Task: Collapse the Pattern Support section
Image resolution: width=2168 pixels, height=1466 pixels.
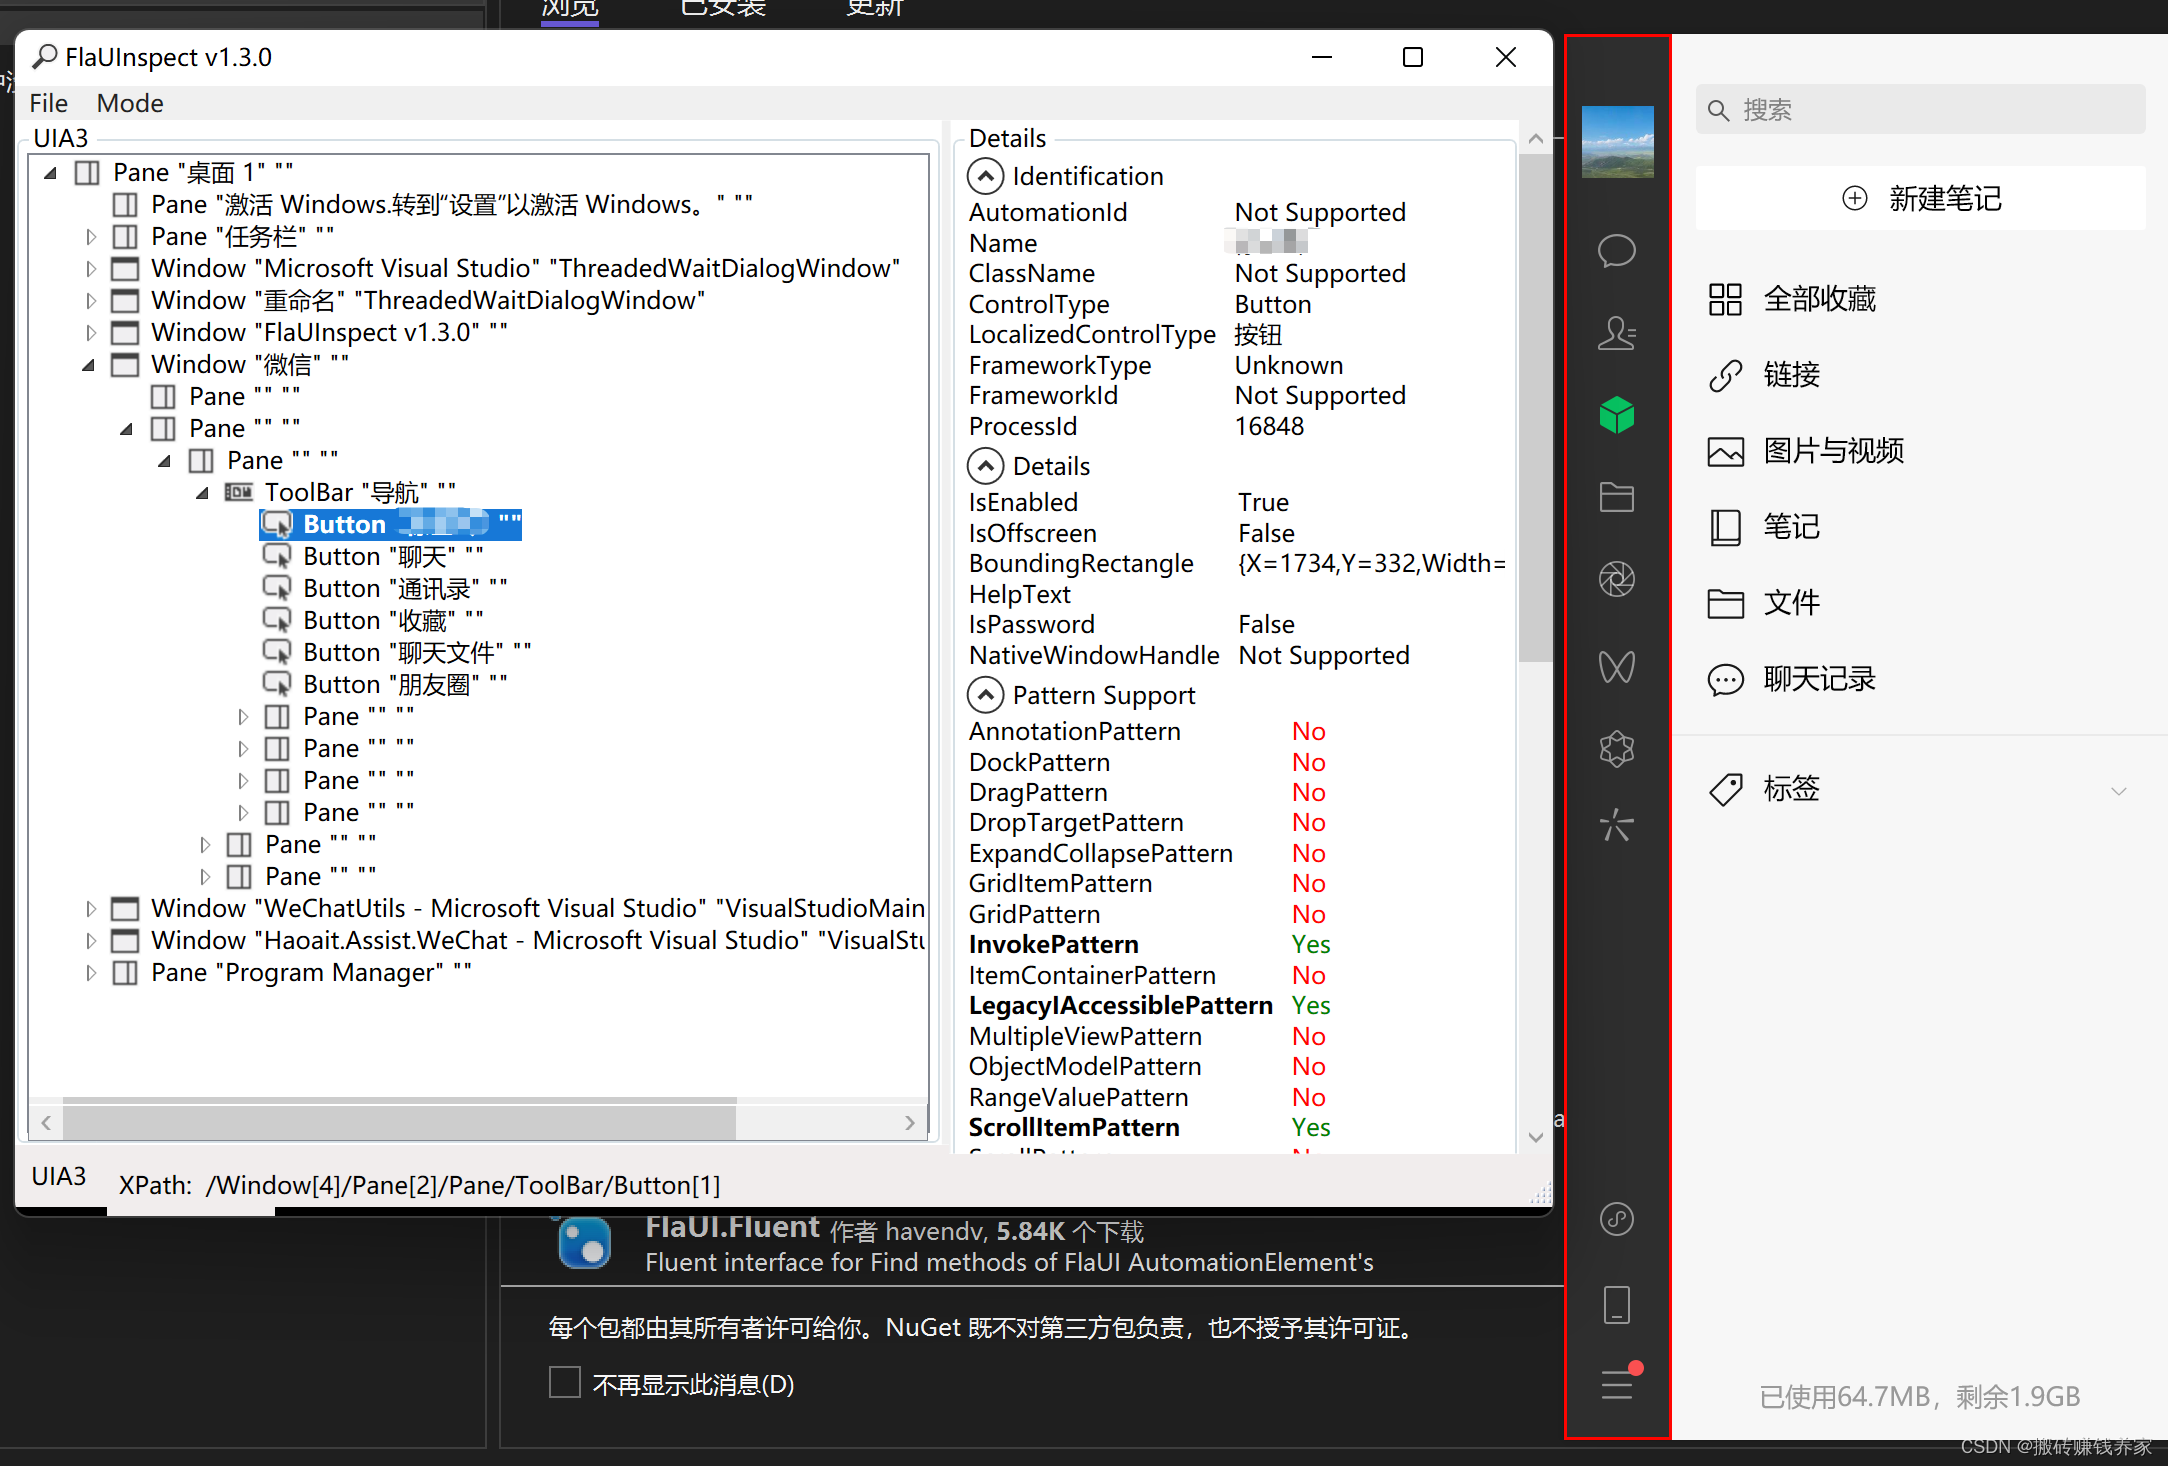Action: pyautogui.click(x=986, y=694)
